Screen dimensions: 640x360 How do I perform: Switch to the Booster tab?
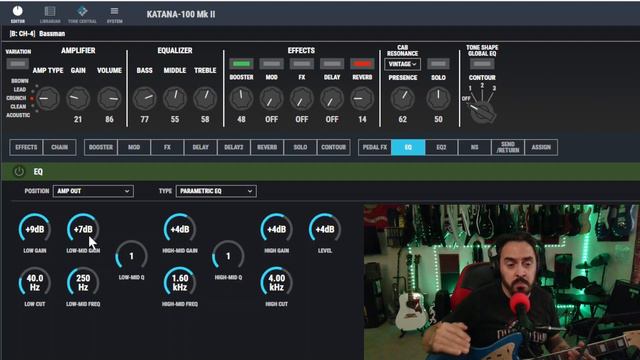tap(101, 147)
